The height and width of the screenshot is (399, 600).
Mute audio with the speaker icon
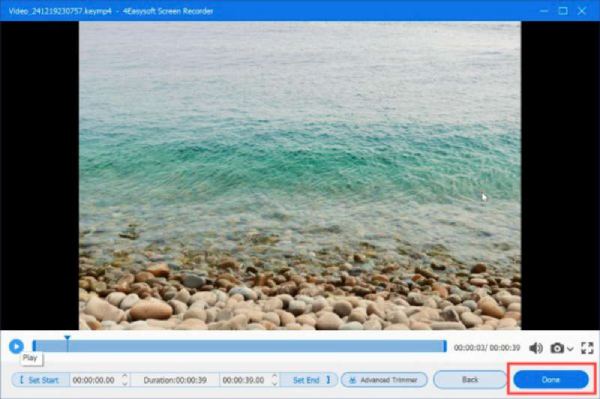point(536,348)
